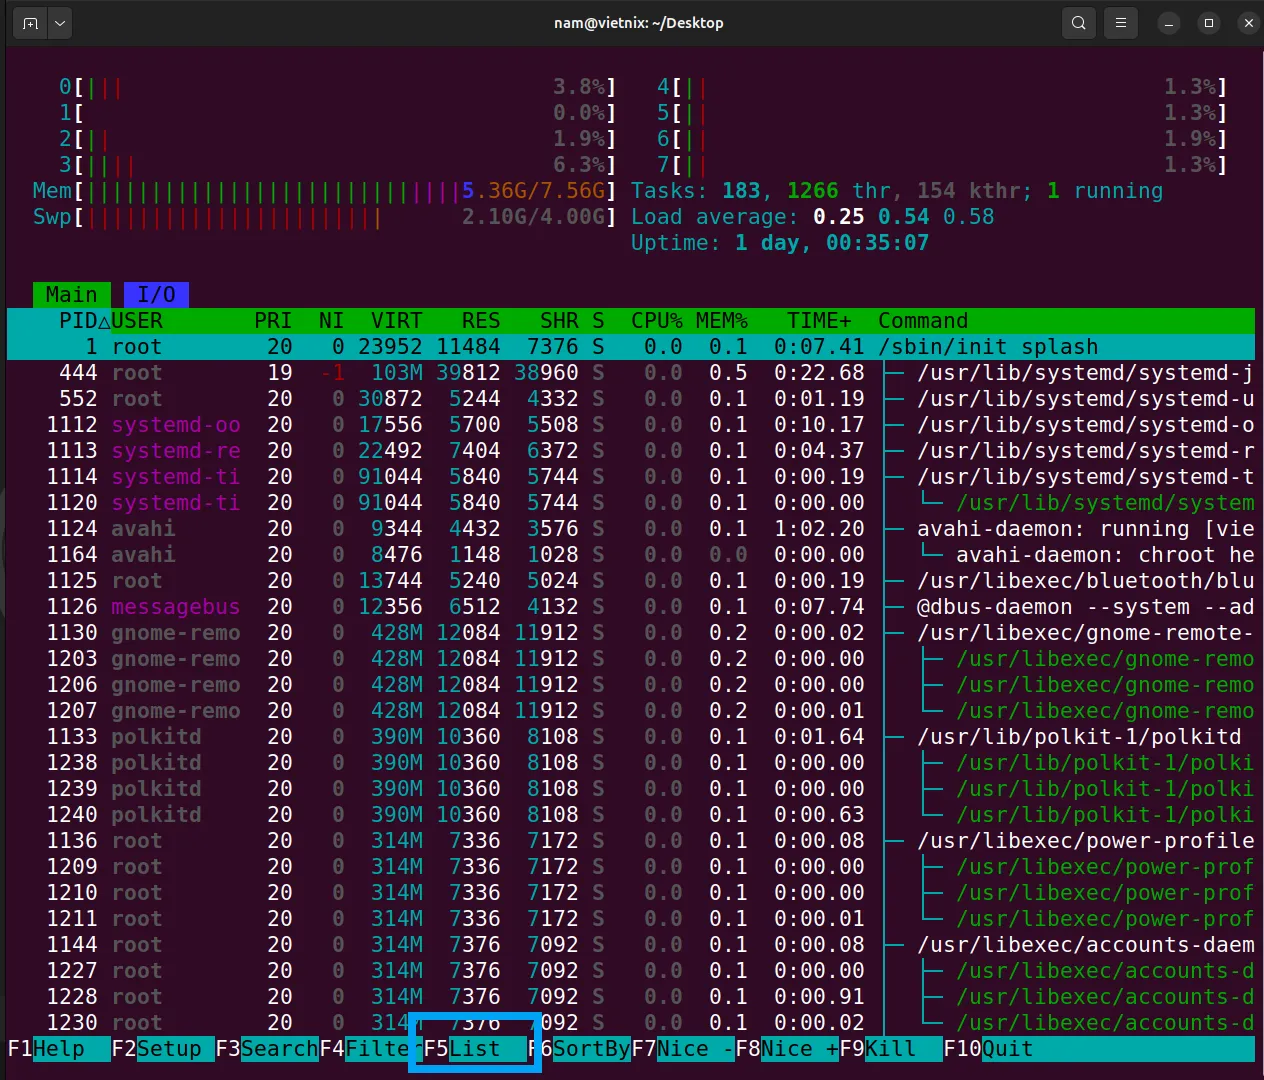1264x1080 pixels.
Task: Select the avahi-daemon: running row
Action: [x=631, y=529]
